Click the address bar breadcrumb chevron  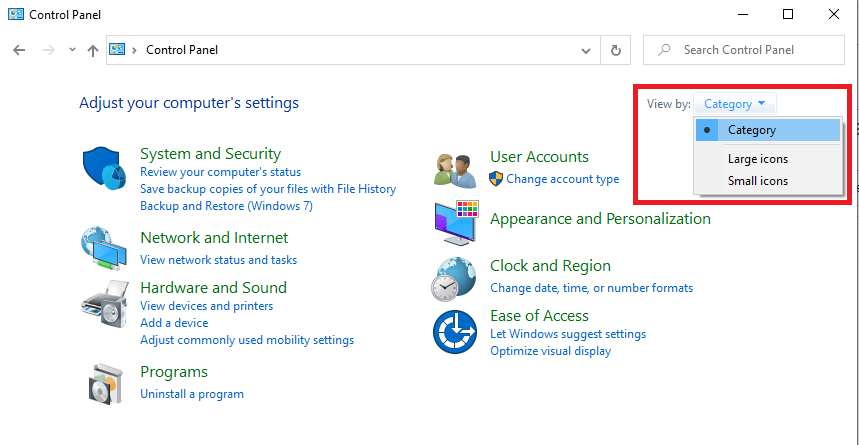coord(135,50)
